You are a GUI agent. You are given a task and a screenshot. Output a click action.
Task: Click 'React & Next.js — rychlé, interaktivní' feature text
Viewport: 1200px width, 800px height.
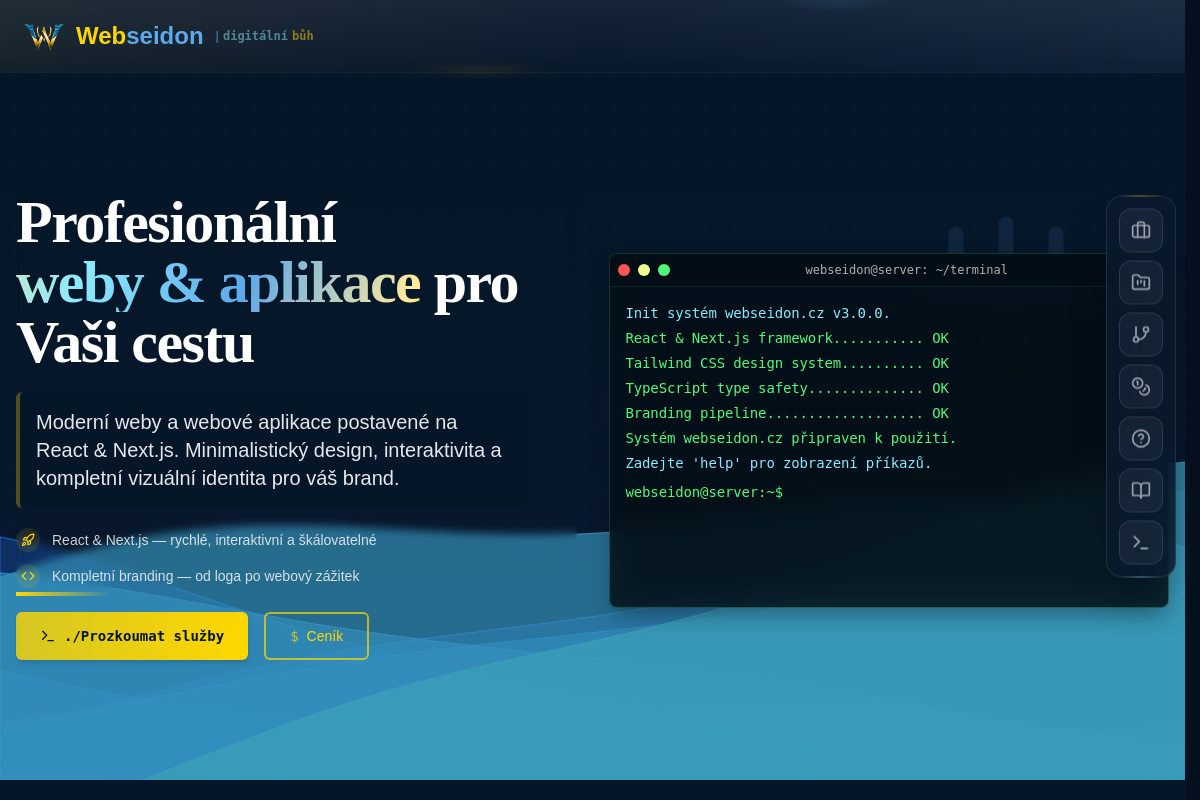214,540
